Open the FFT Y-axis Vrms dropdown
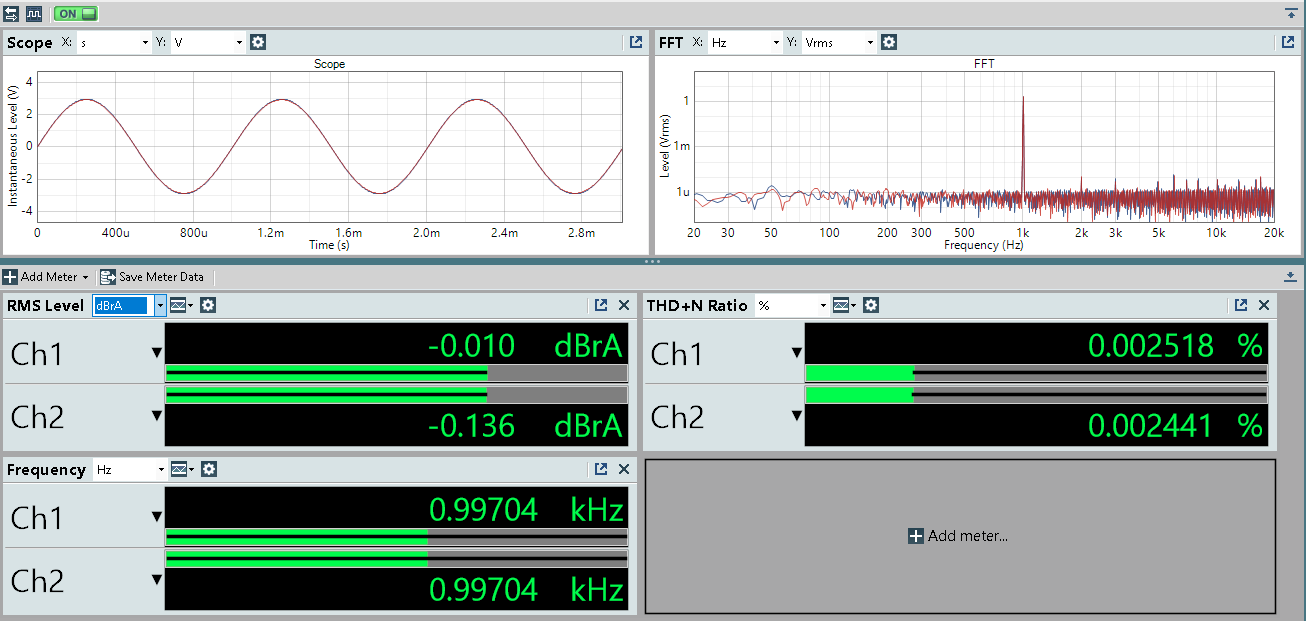This screenshot has height=621, width=1306. 869,42
